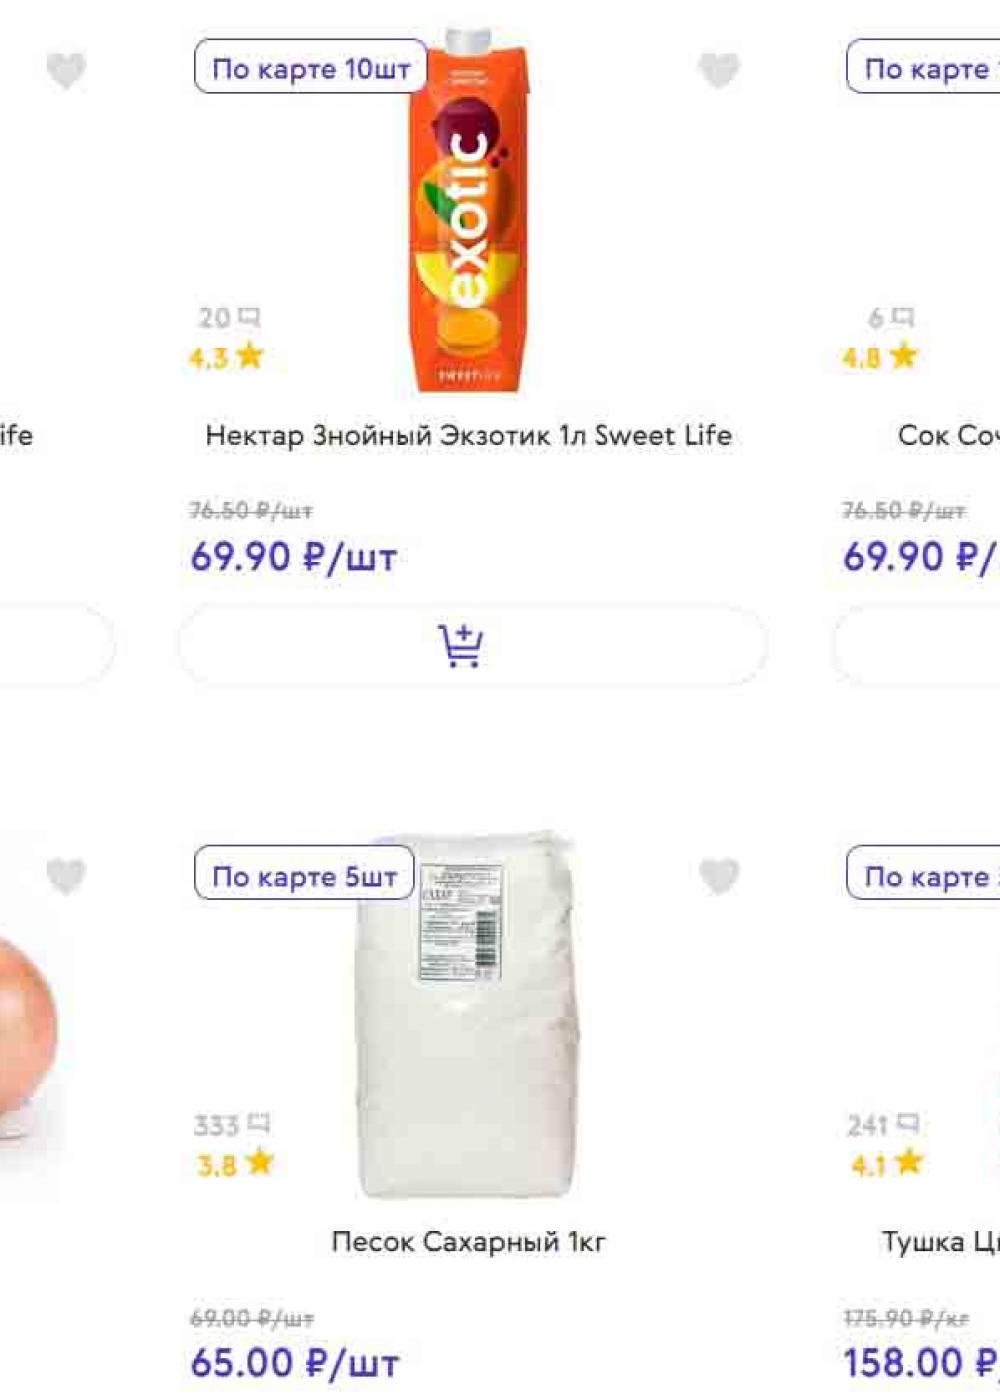The height and width of the screenshot is (1400, 1000).
Task: Toggle heart icon above the onion image
Action: 66,877
